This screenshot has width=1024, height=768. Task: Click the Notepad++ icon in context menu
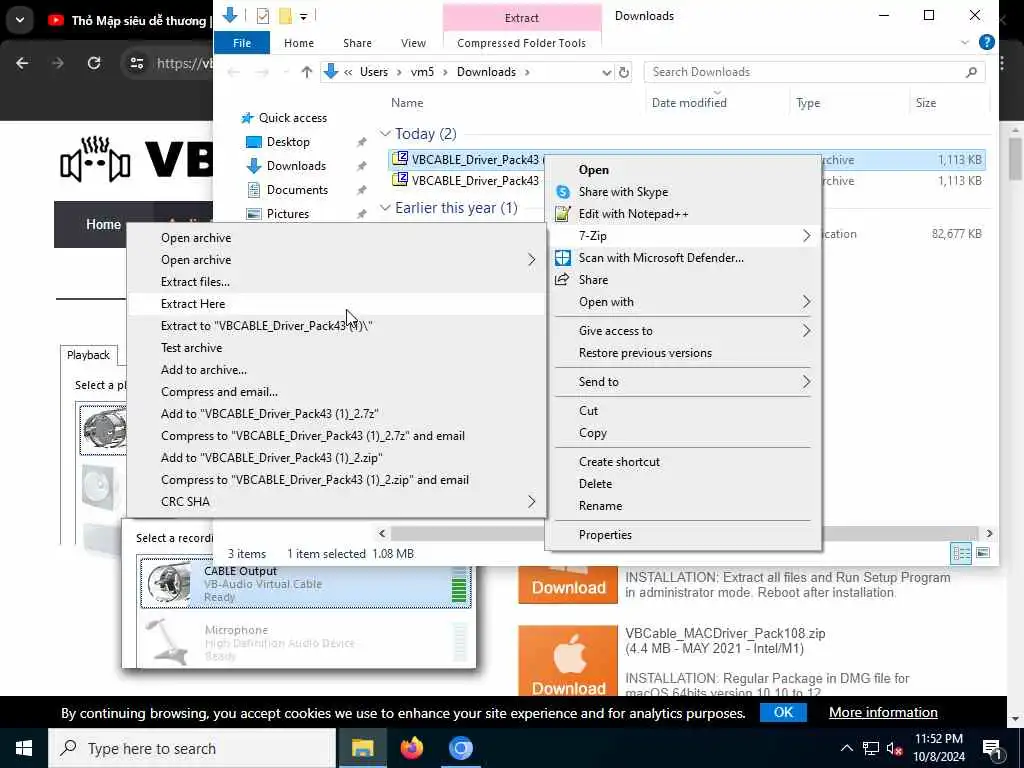coord(562,214)
